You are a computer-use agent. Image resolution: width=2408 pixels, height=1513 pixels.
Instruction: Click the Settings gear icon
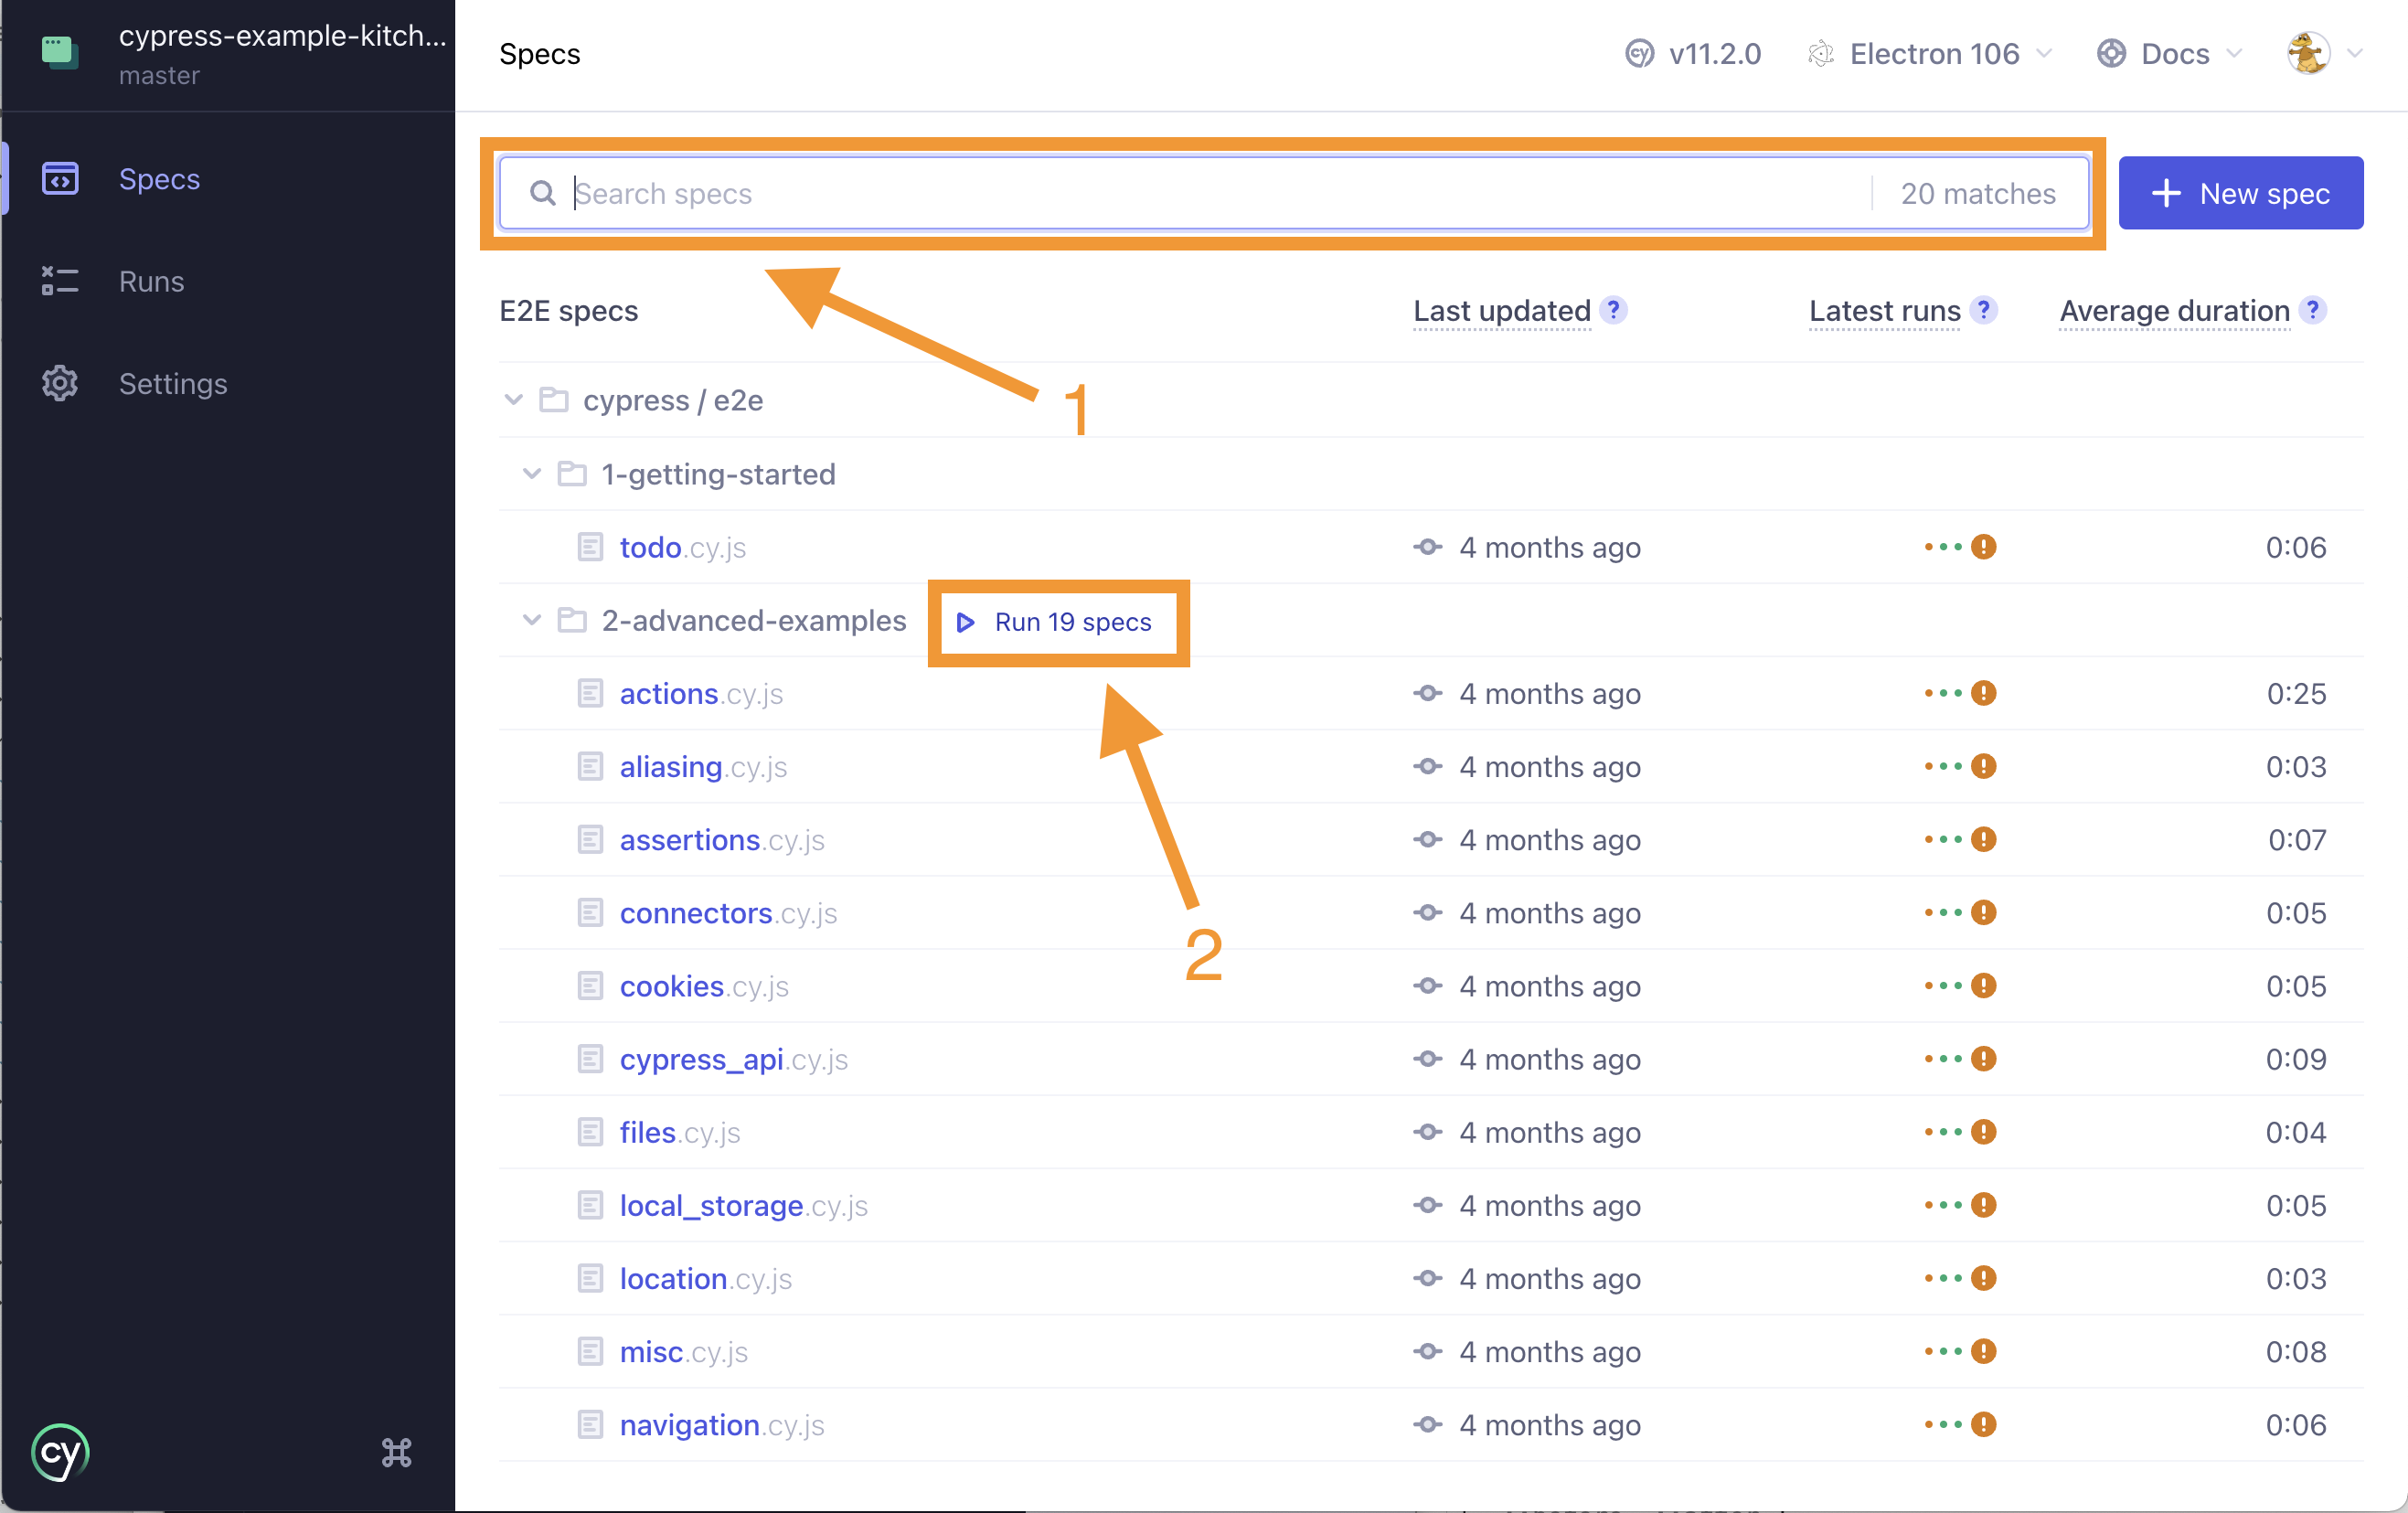tap(59, 383)
